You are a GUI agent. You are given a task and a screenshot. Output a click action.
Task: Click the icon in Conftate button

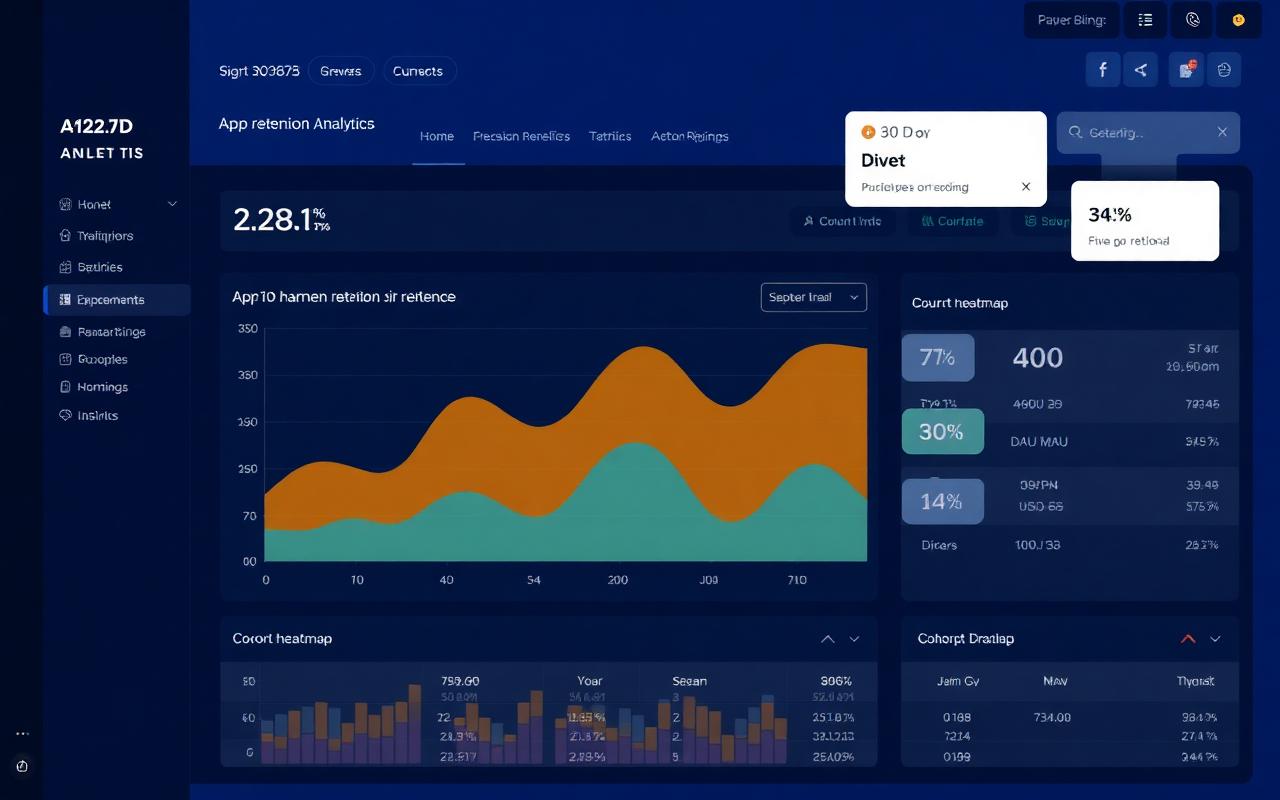[927, 222]
